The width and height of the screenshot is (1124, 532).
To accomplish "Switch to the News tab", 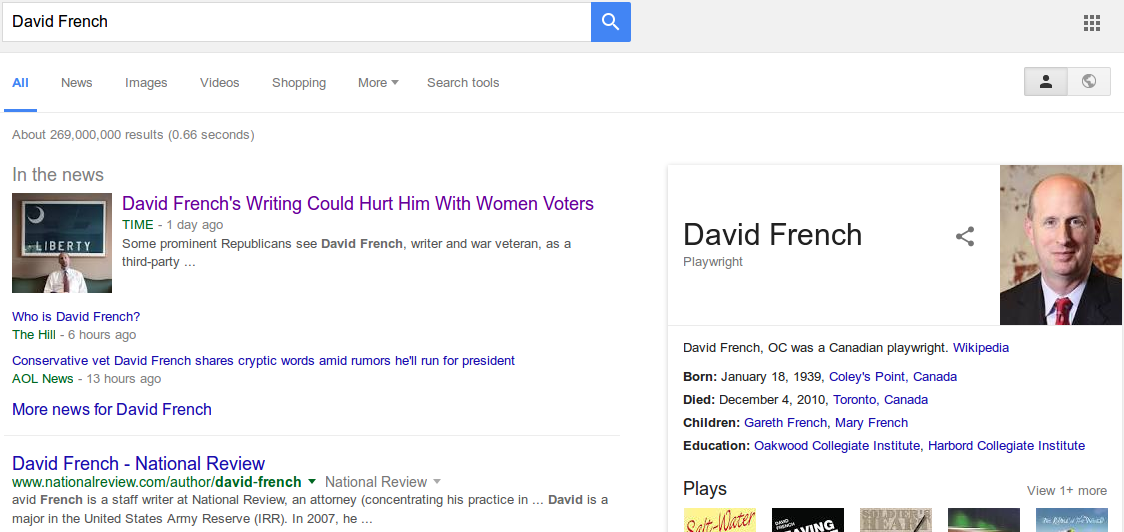I will (x=76, y=83).
